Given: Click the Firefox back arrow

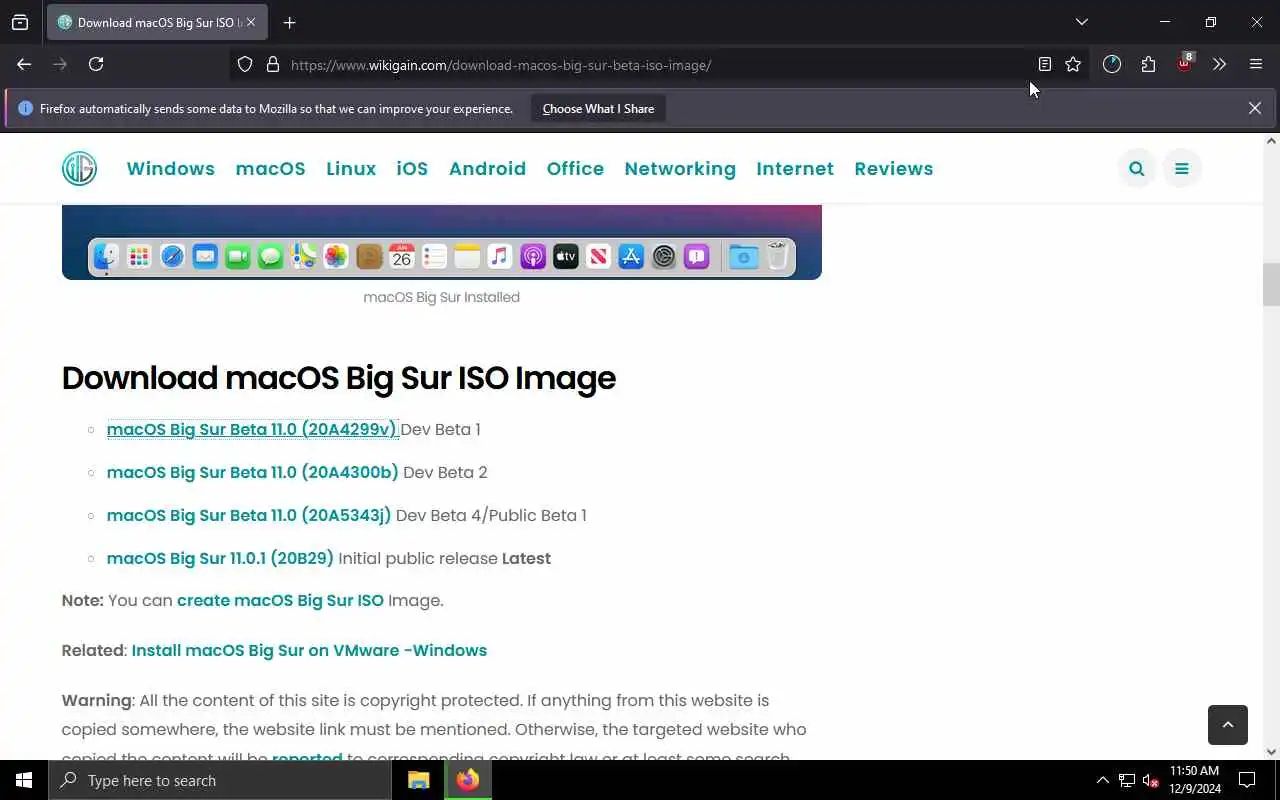Looking at the screenshot, I should click(x=24, y=64).
